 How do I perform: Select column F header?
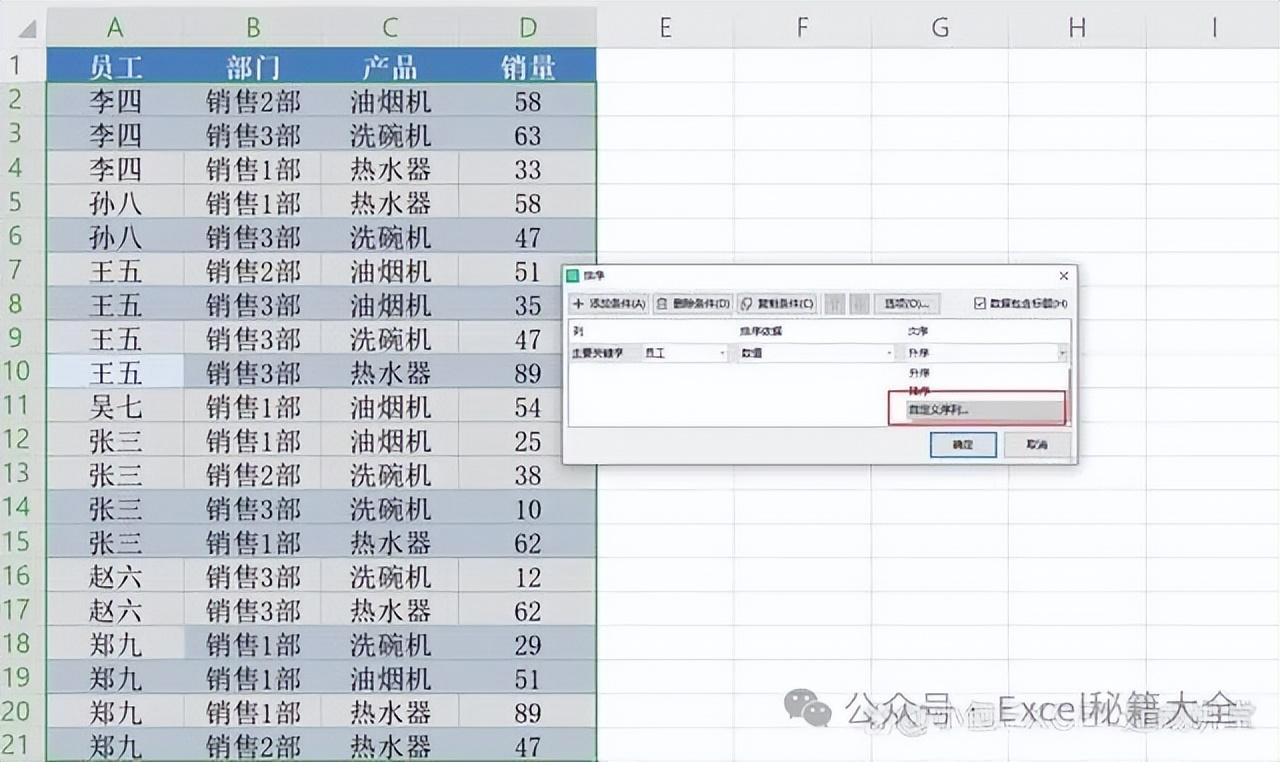pyautogui.click(x=802, y=27)
